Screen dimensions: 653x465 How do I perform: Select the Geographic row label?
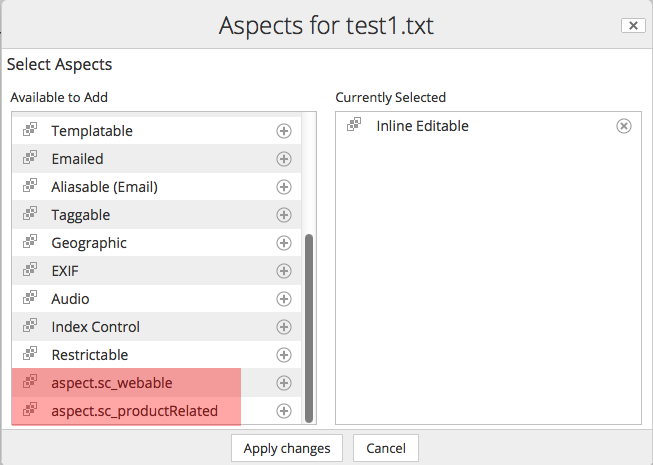(x=89, y=243)
